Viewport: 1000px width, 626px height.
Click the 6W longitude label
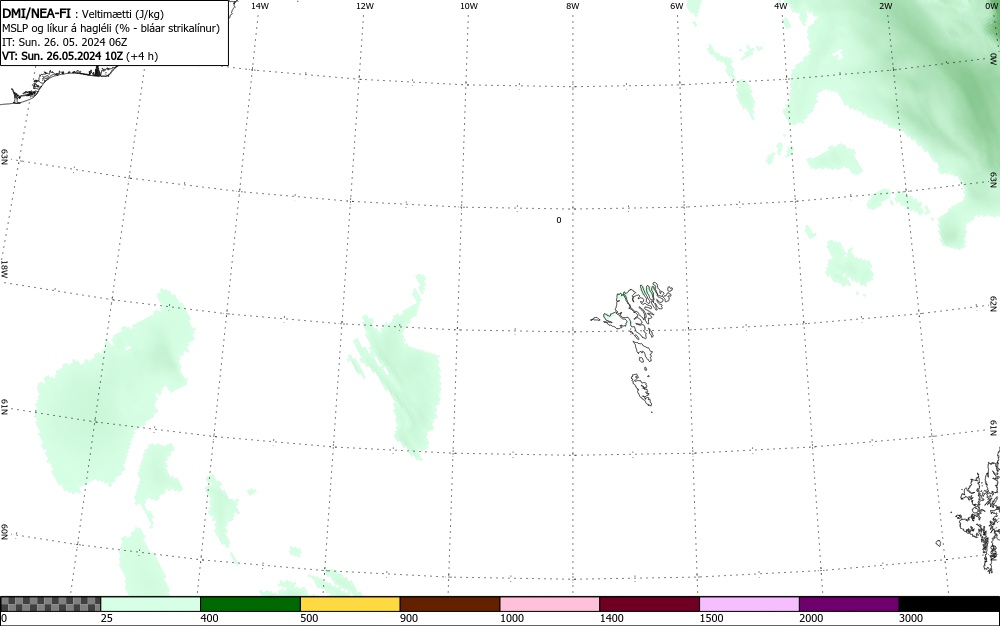point(677,6)
